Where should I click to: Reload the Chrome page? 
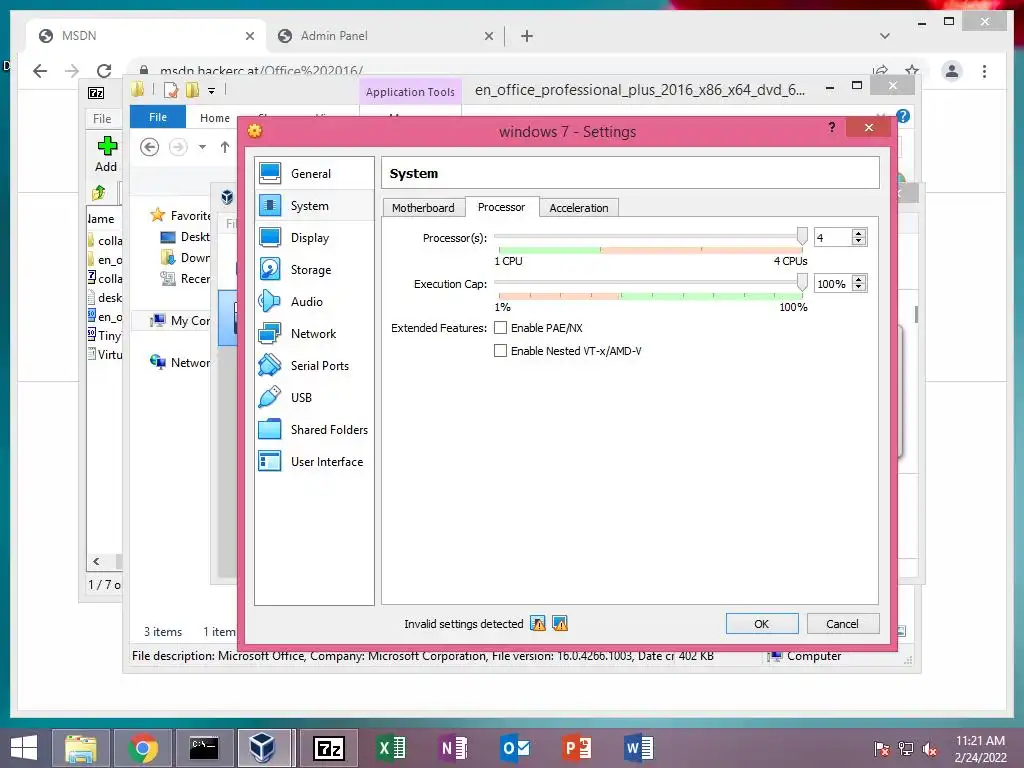104,71
